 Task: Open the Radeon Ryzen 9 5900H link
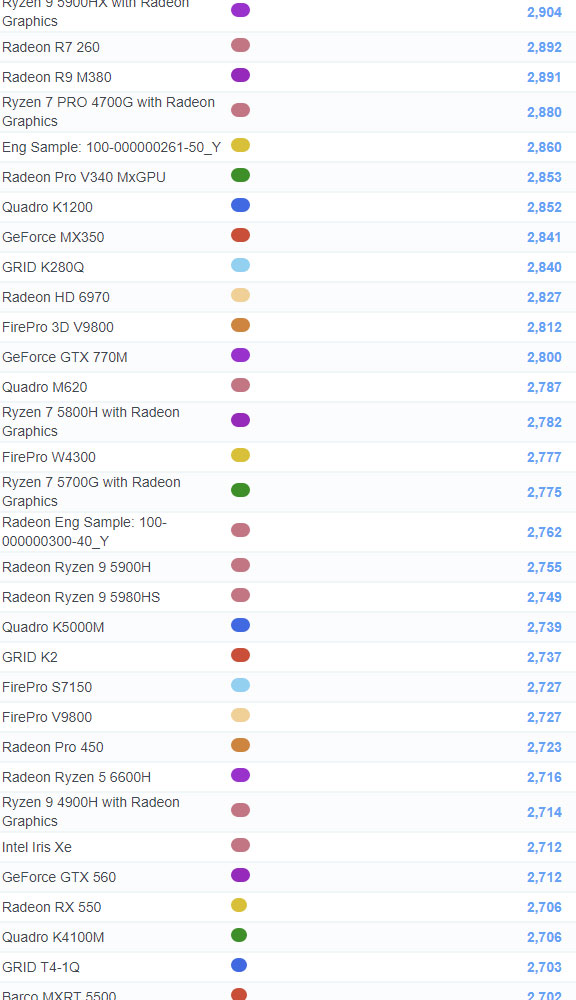tap(77, 568)
